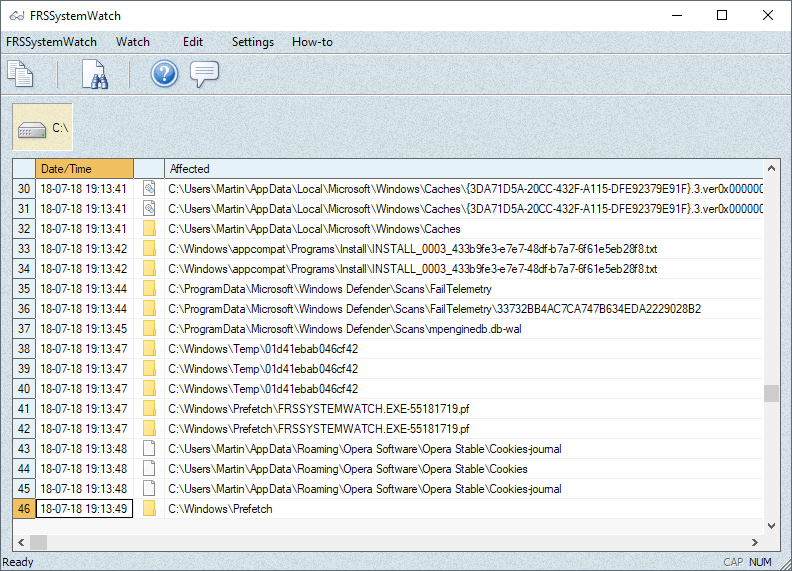Screen dimensions: 792x571
Task: Click date cell of row 34
Action: click(x=84, y=269)
